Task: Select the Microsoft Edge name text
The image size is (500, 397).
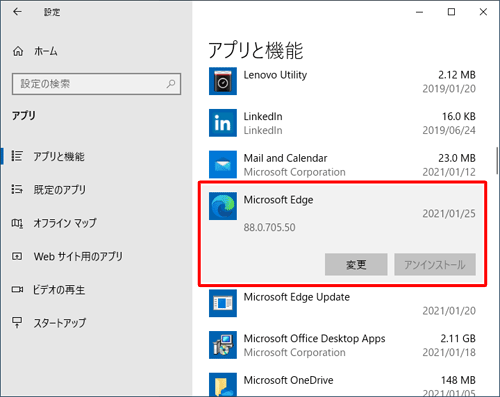Action: coord(278,200)
